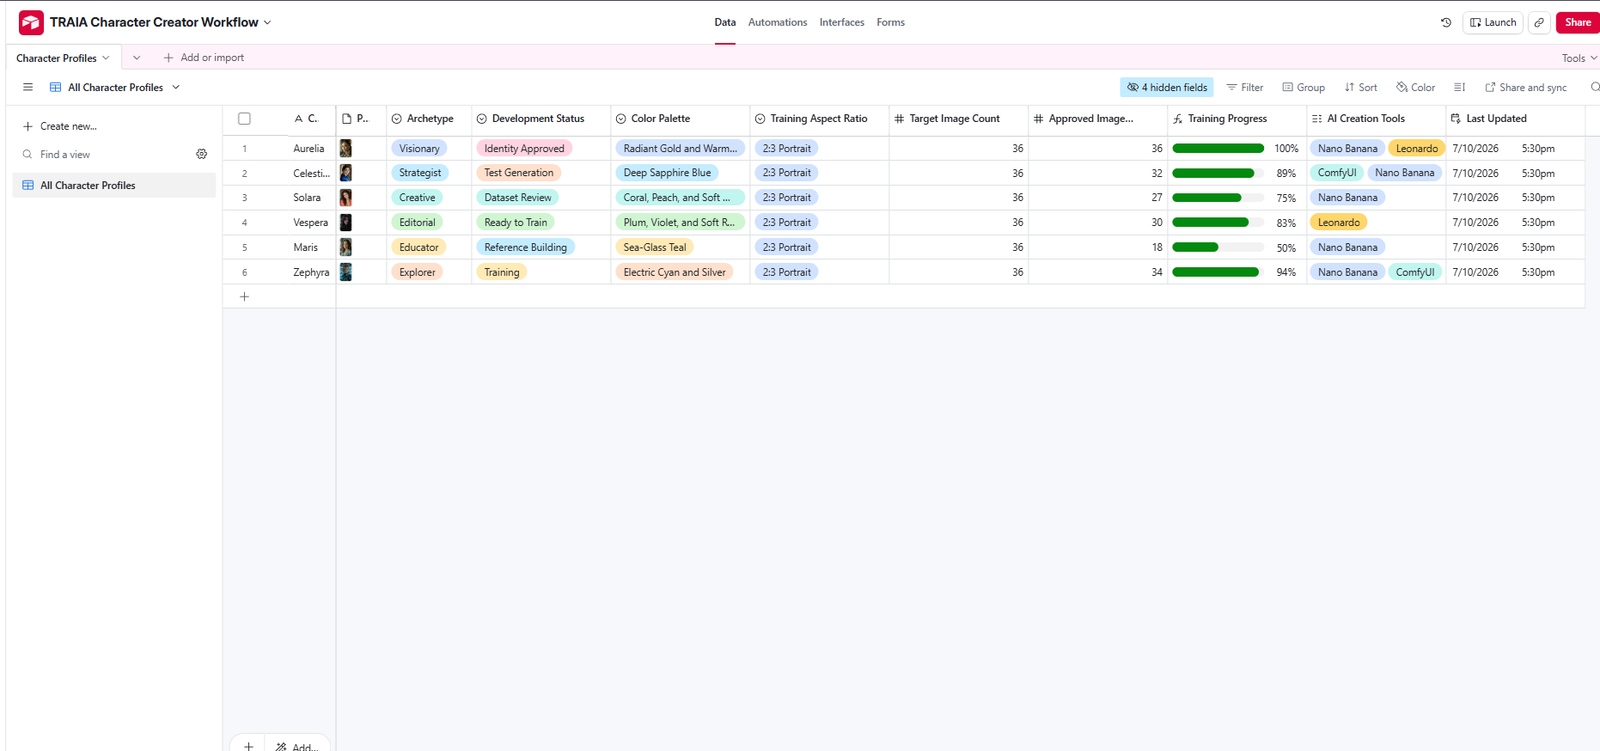The height and width of the screenshot is (751, 1600).
Task: Open the Group option
Action: pyautogui.click(x=1303, y=87)
